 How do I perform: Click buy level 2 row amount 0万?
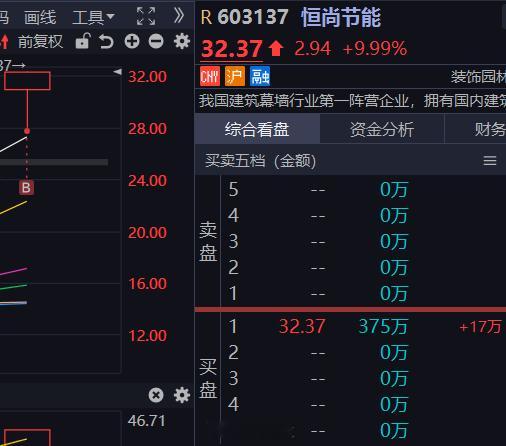point(394,353)
